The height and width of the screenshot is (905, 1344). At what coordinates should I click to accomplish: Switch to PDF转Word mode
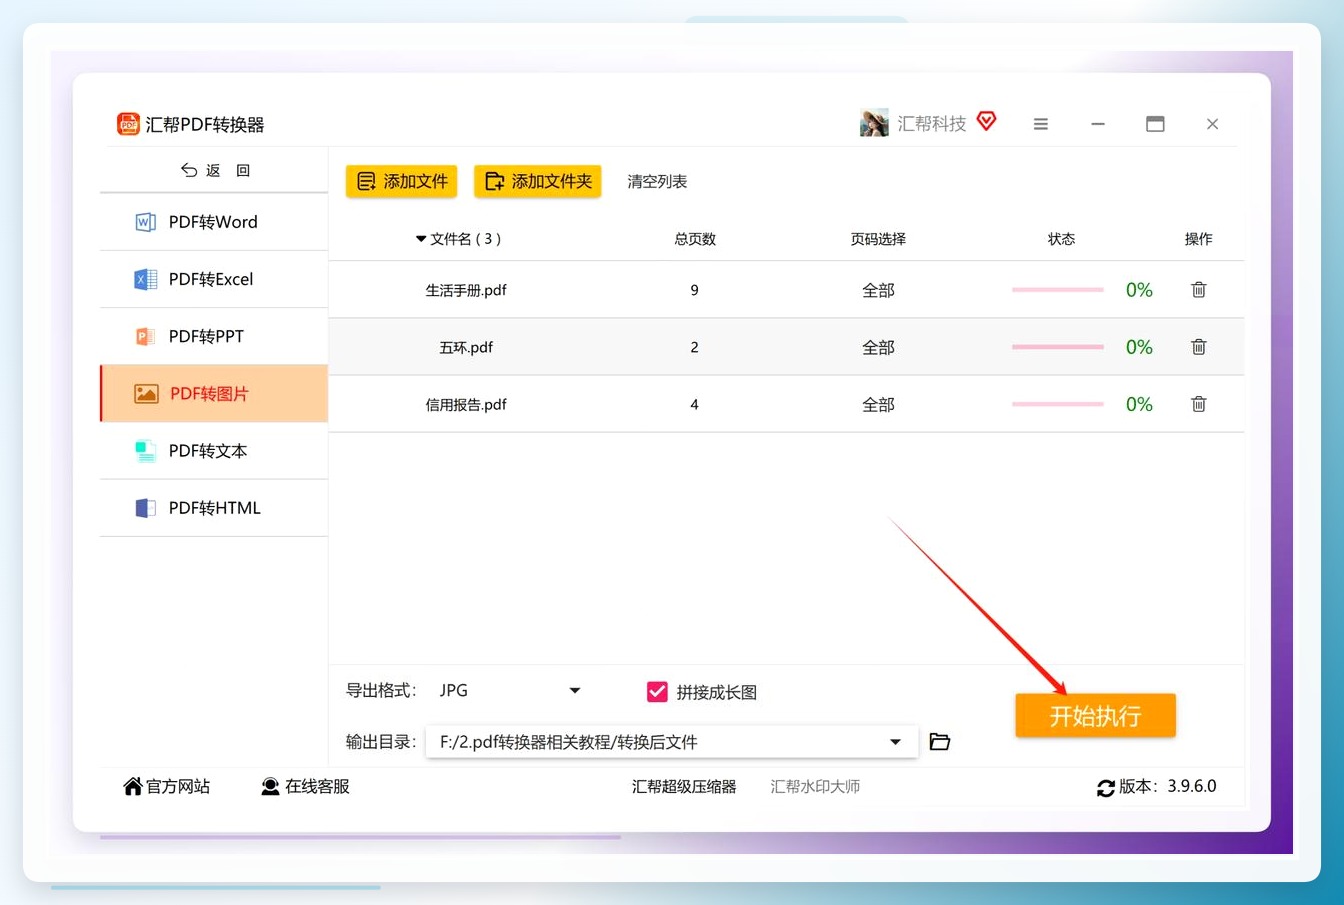click(x=214, y=222)
